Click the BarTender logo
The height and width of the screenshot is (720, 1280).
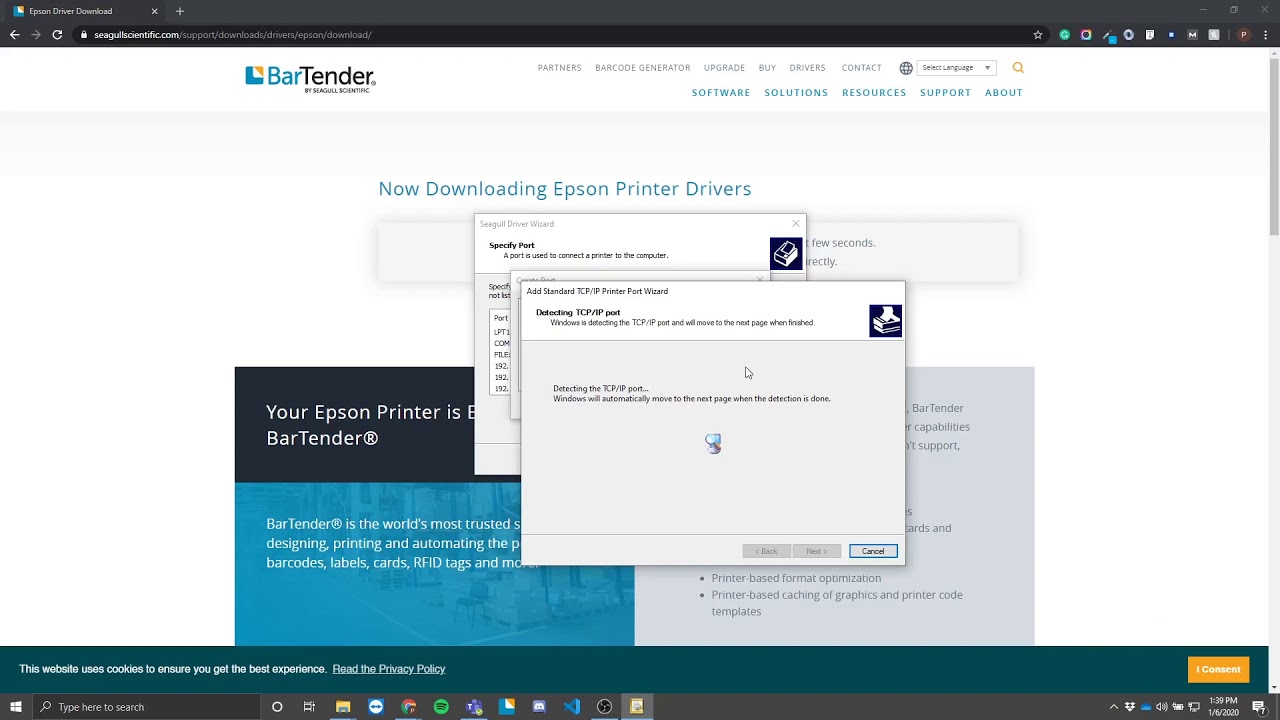(311, 79)
